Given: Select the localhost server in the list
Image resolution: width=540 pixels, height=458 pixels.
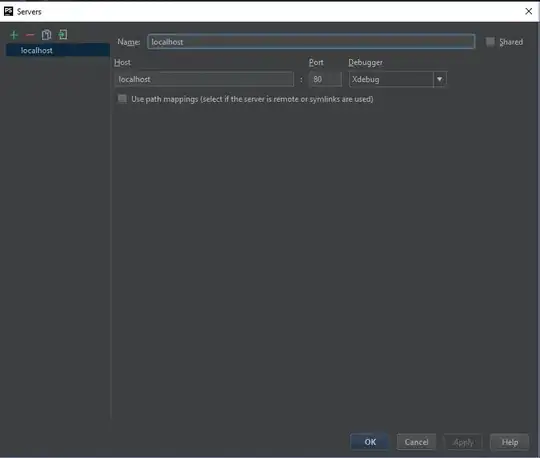Looking at the screenshot, I should tap(58, 51).
